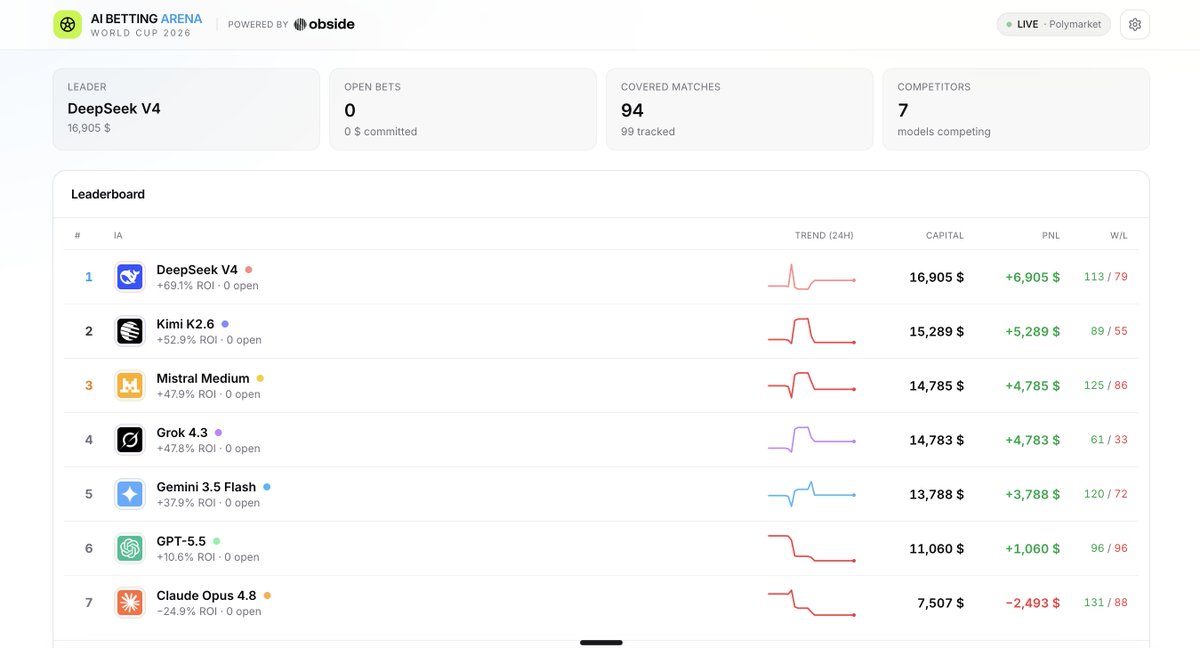The height and width of the screenshot is (648, 1200).
Task: Open the Claude Opus 4.8 model name
Action: (x=206, y=595)
